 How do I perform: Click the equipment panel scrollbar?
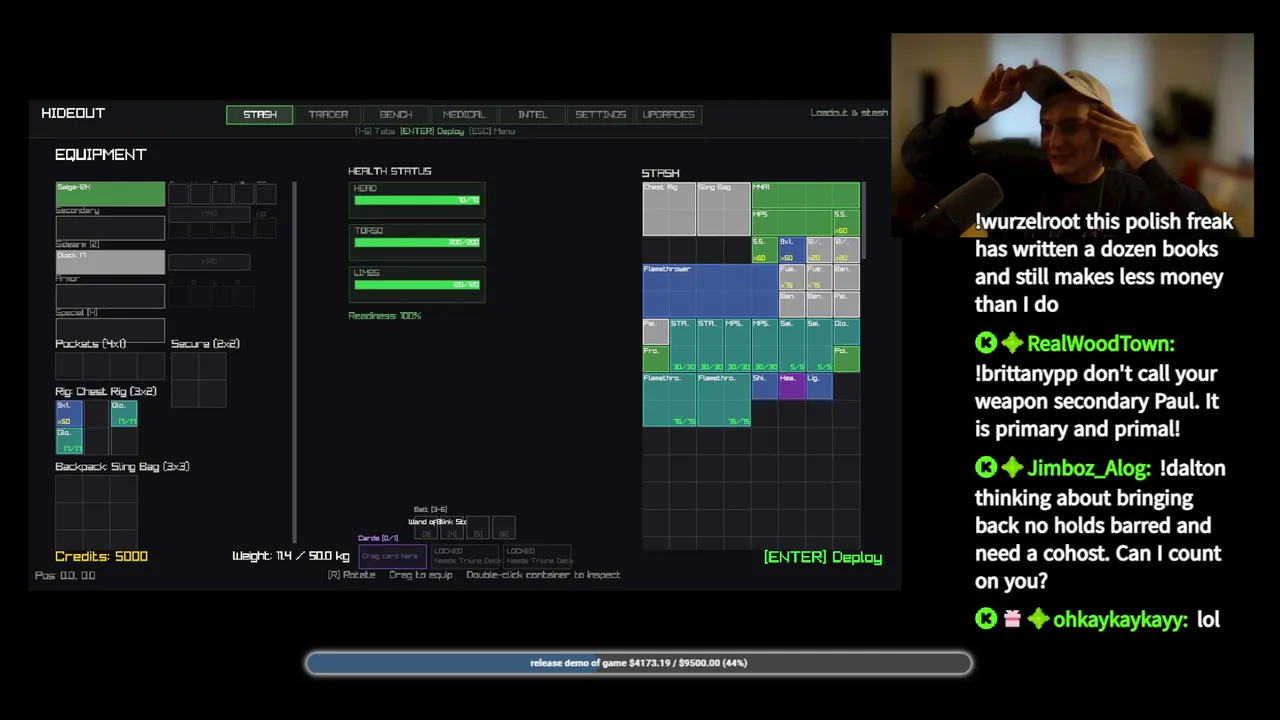click(x=295, y=362)
